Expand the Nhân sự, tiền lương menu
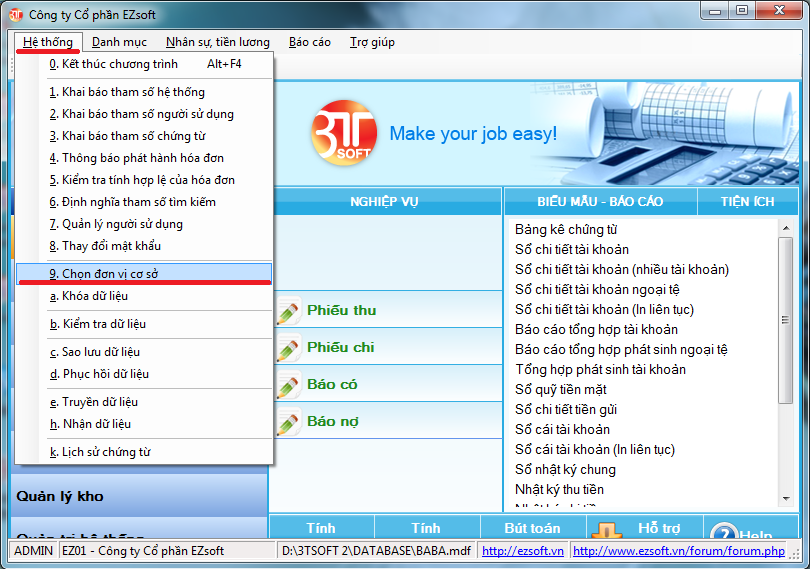This screenshot has height=569, width=810. pyautogui.click(x=218, y=42)
